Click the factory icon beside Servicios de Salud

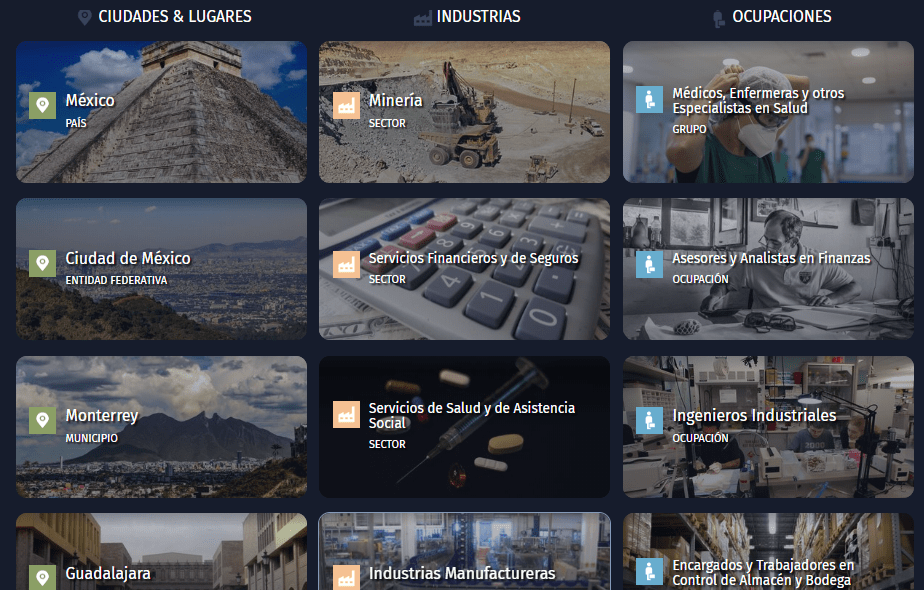(x=346, y=414)
